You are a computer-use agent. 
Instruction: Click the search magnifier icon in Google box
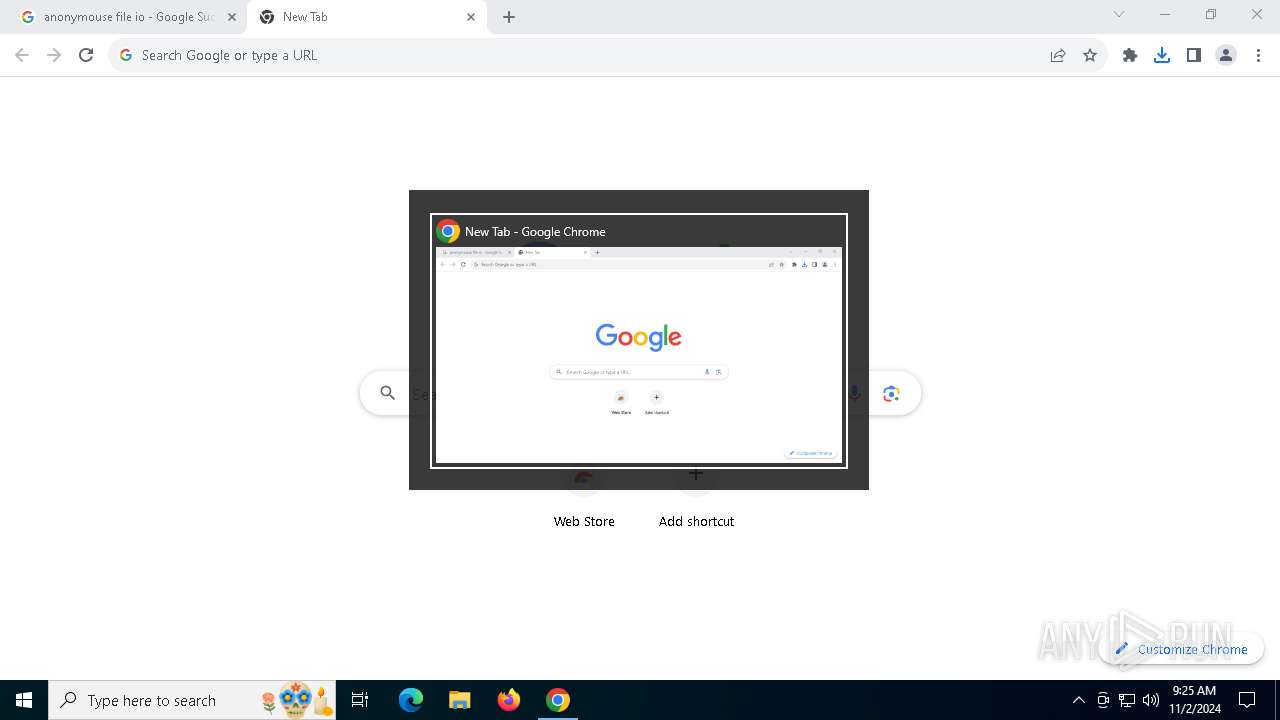pos(388,393)
